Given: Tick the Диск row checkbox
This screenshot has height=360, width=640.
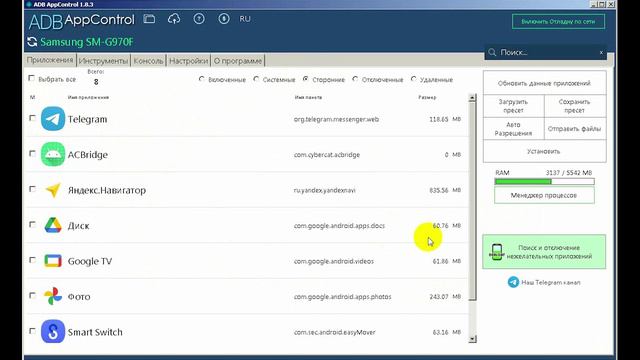Looking at the screenshot, I should click(x=32, y=224).
